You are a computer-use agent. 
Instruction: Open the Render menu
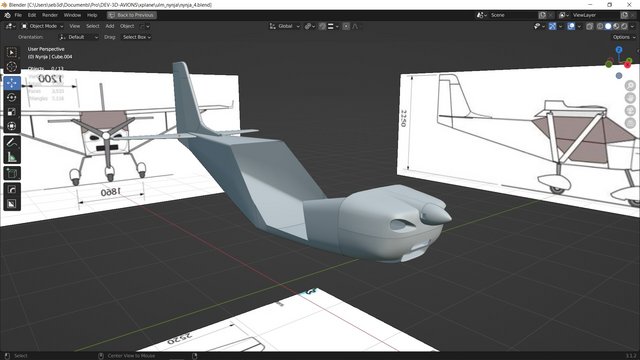coord(50,15)
